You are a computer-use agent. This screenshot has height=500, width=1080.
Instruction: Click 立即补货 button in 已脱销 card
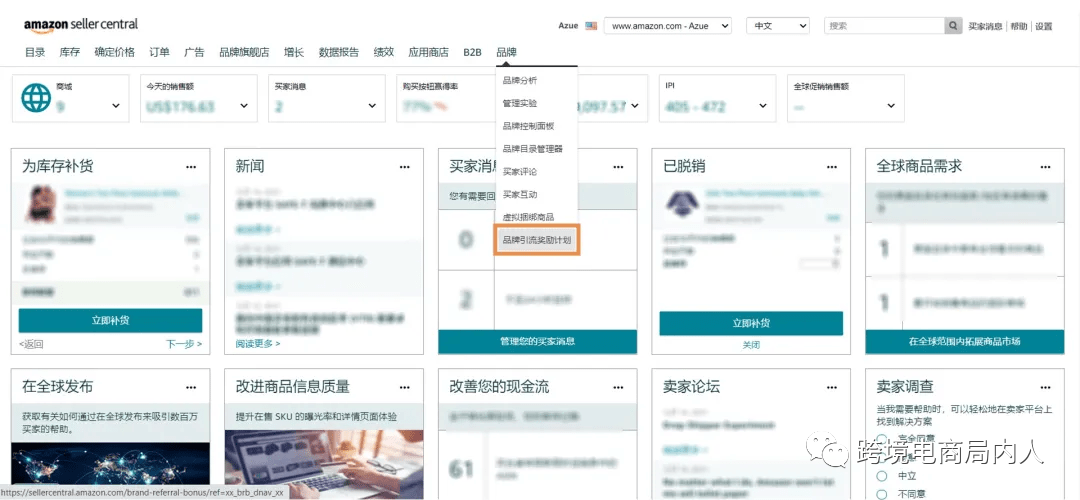751,323
